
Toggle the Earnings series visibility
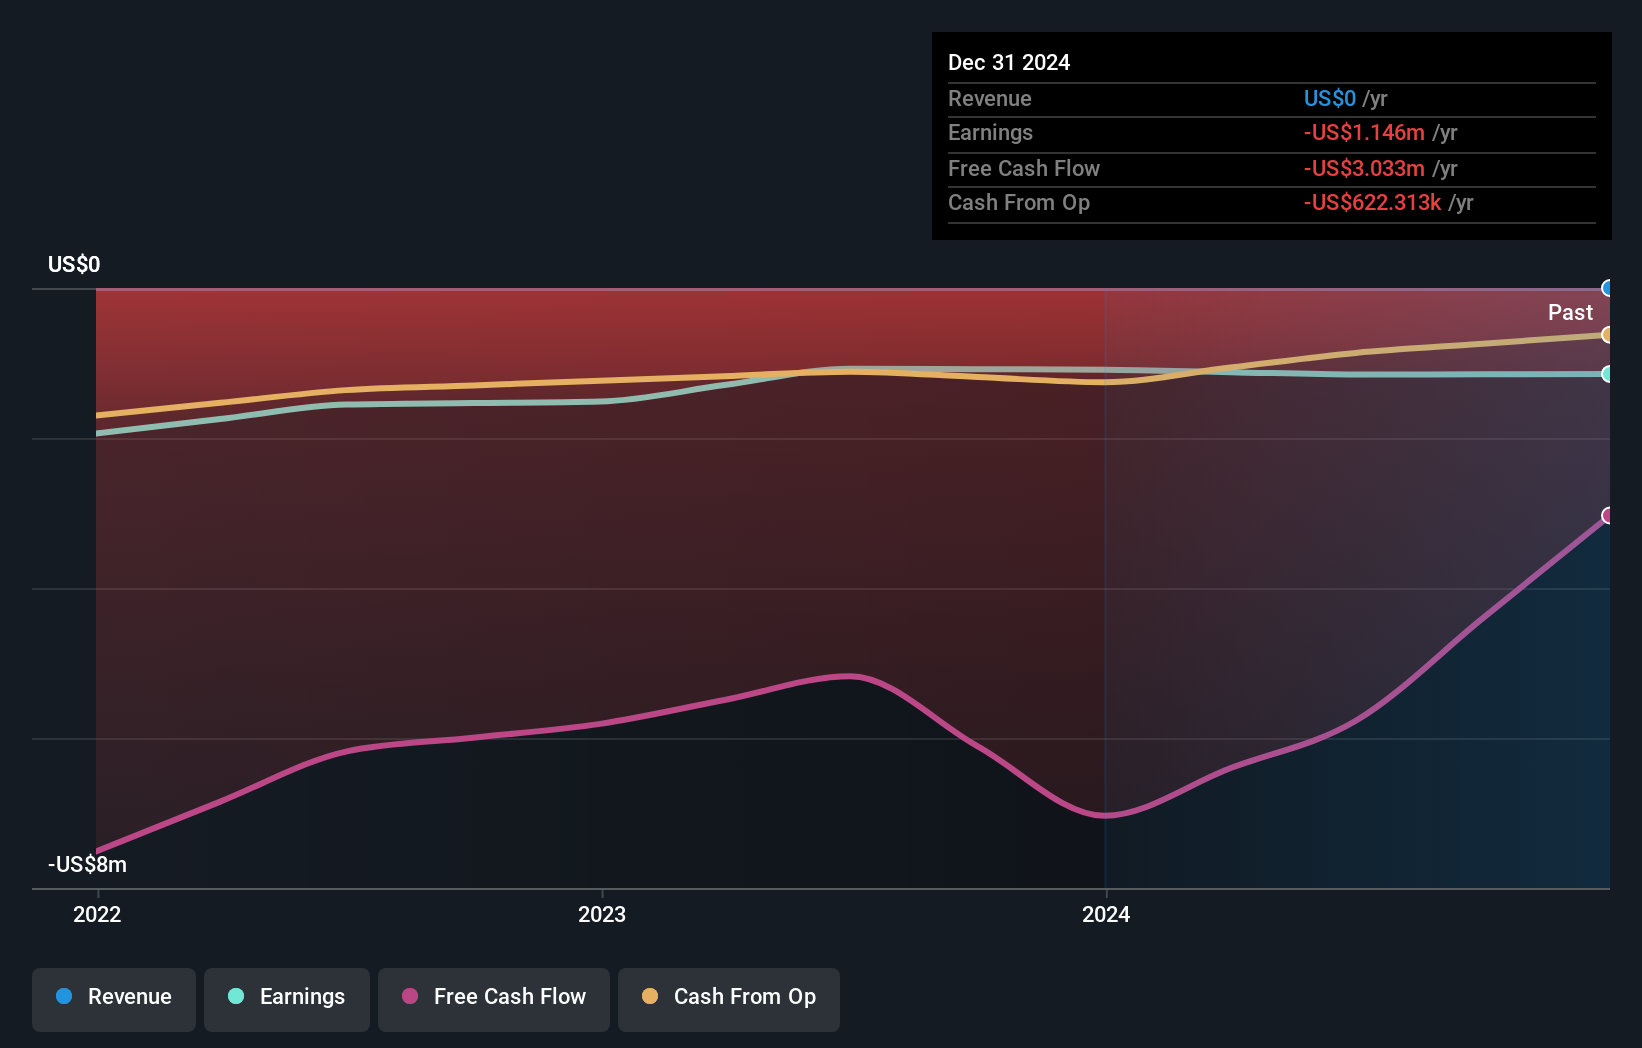pos(286,997)
